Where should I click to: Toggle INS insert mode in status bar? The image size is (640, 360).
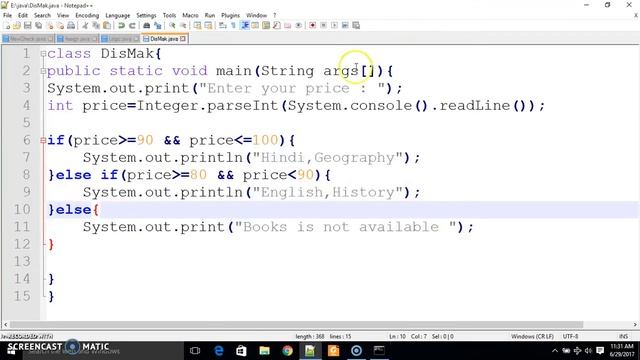click(x=623, y=336)
